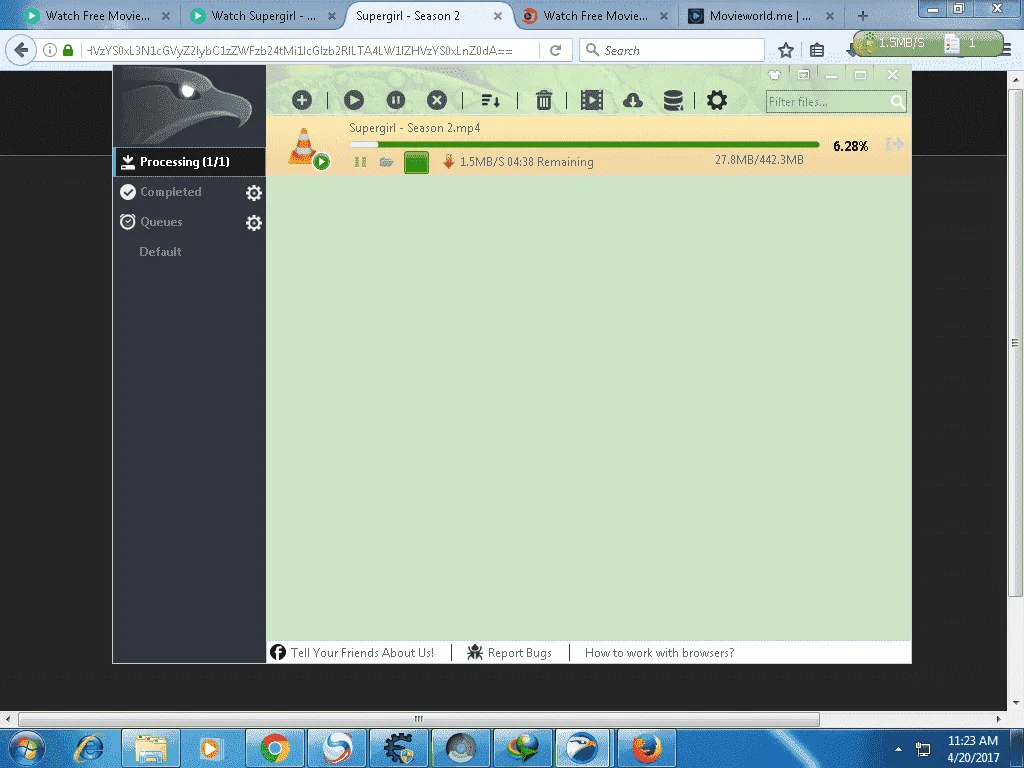Resume download using toolbar play button
The image size is (1024, 768).
pyautogui.click(x=353, y=101)
